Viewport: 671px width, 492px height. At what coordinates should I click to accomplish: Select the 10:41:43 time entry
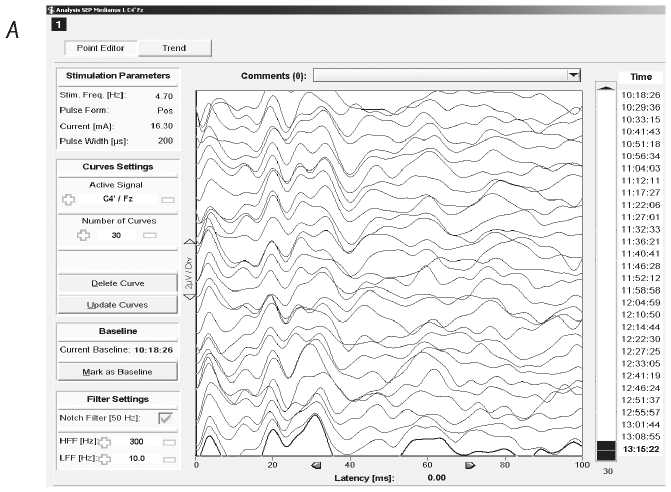[x=641, y=132]
